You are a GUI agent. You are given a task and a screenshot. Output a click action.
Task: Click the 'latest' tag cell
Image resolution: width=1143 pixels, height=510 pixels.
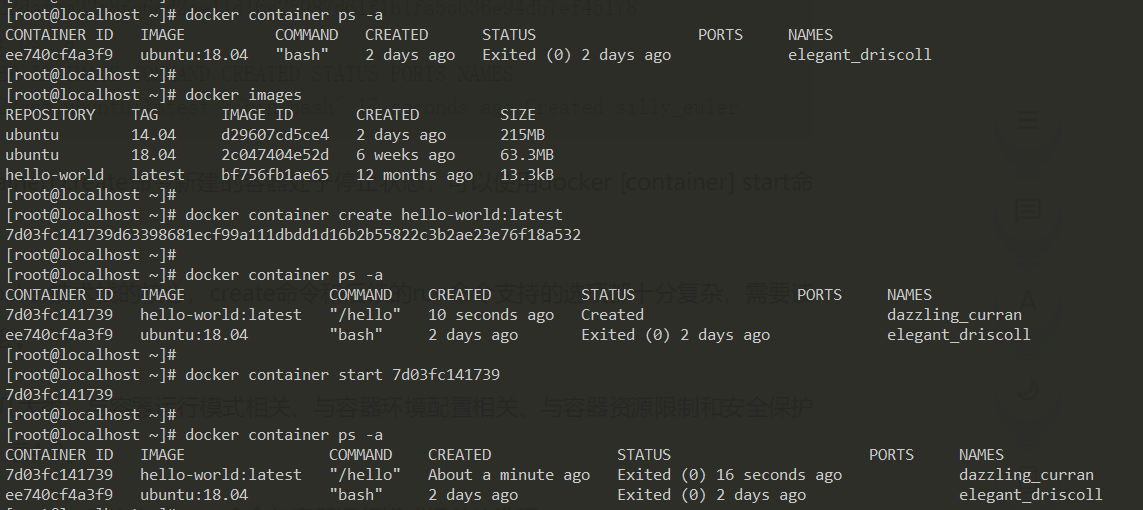click(x=158, y=175)
